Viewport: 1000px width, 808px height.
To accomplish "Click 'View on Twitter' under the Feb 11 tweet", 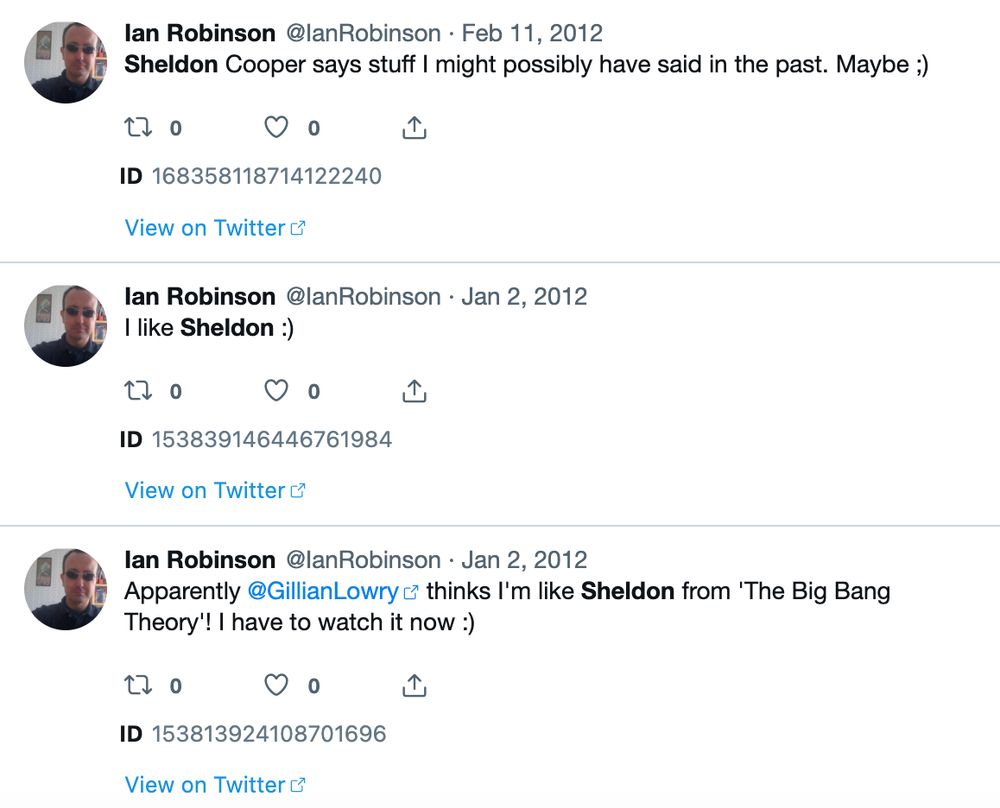I will point(206,228).
